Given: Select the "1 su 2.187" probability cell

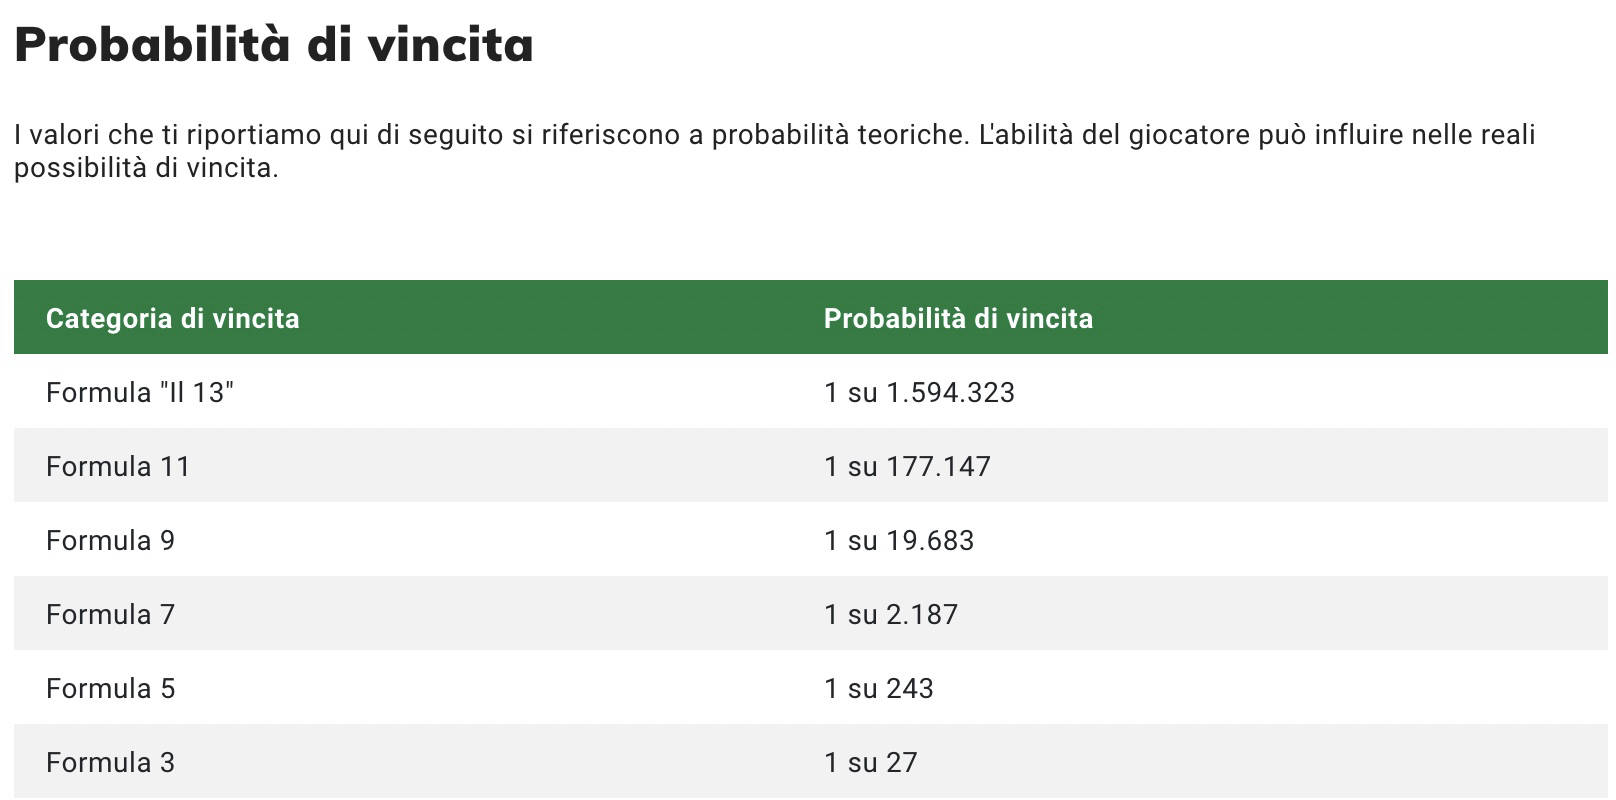Looking at the screenshot, I should 891,614.
